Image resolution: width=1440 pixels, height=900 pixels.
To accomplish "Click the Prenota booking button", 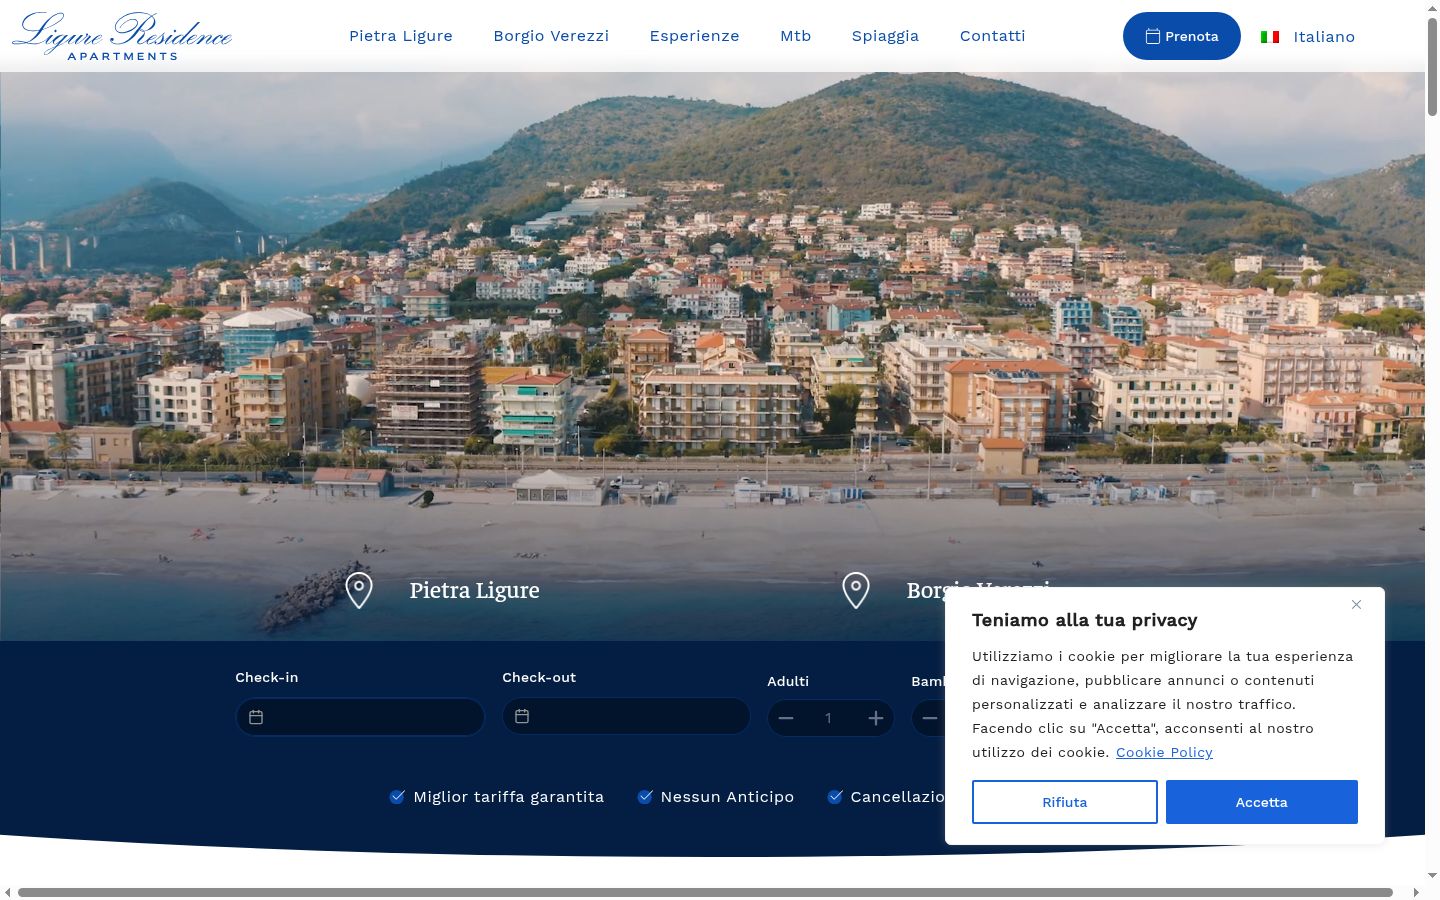I will coord(1182,36).
